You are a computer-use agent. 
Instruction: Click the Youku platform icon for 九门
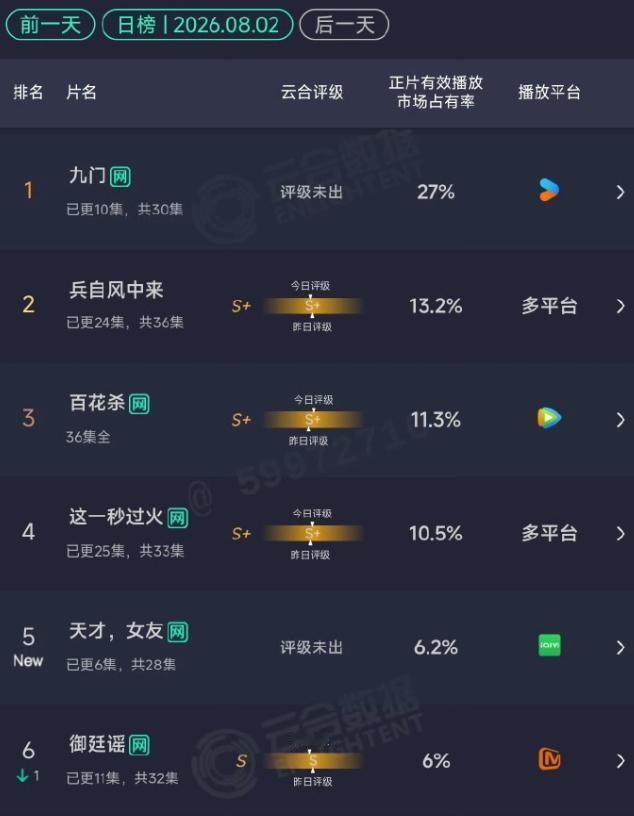[549, 190]
